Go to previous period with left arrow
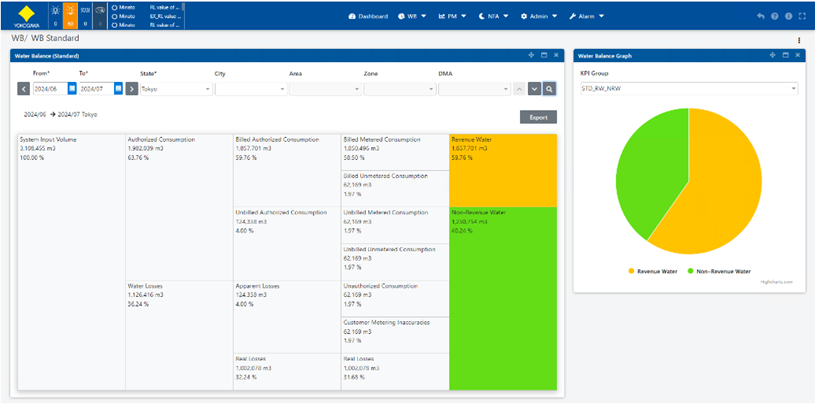This screenshot has width=815, height=404. click(x=24, y=89)
